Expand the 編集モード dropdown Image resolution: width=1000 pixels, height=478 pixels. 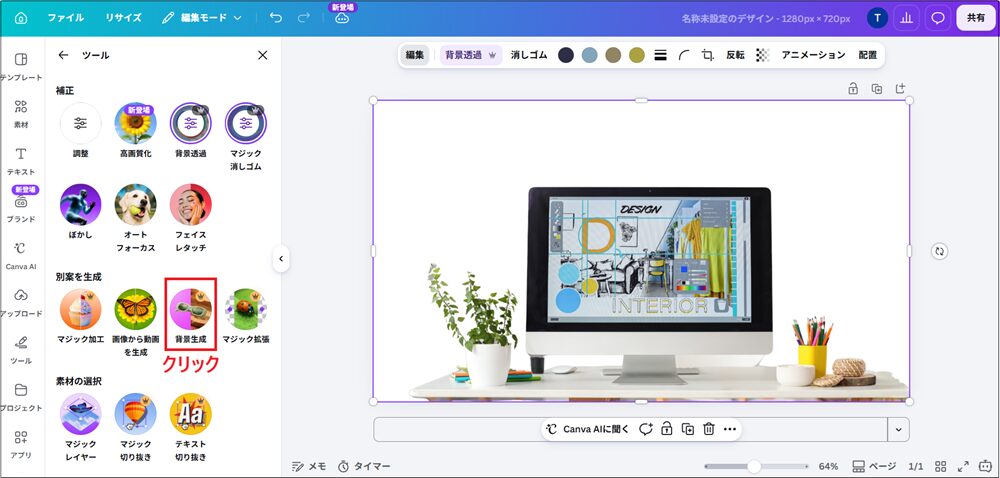pyautogui.click(x=202, y=18)
